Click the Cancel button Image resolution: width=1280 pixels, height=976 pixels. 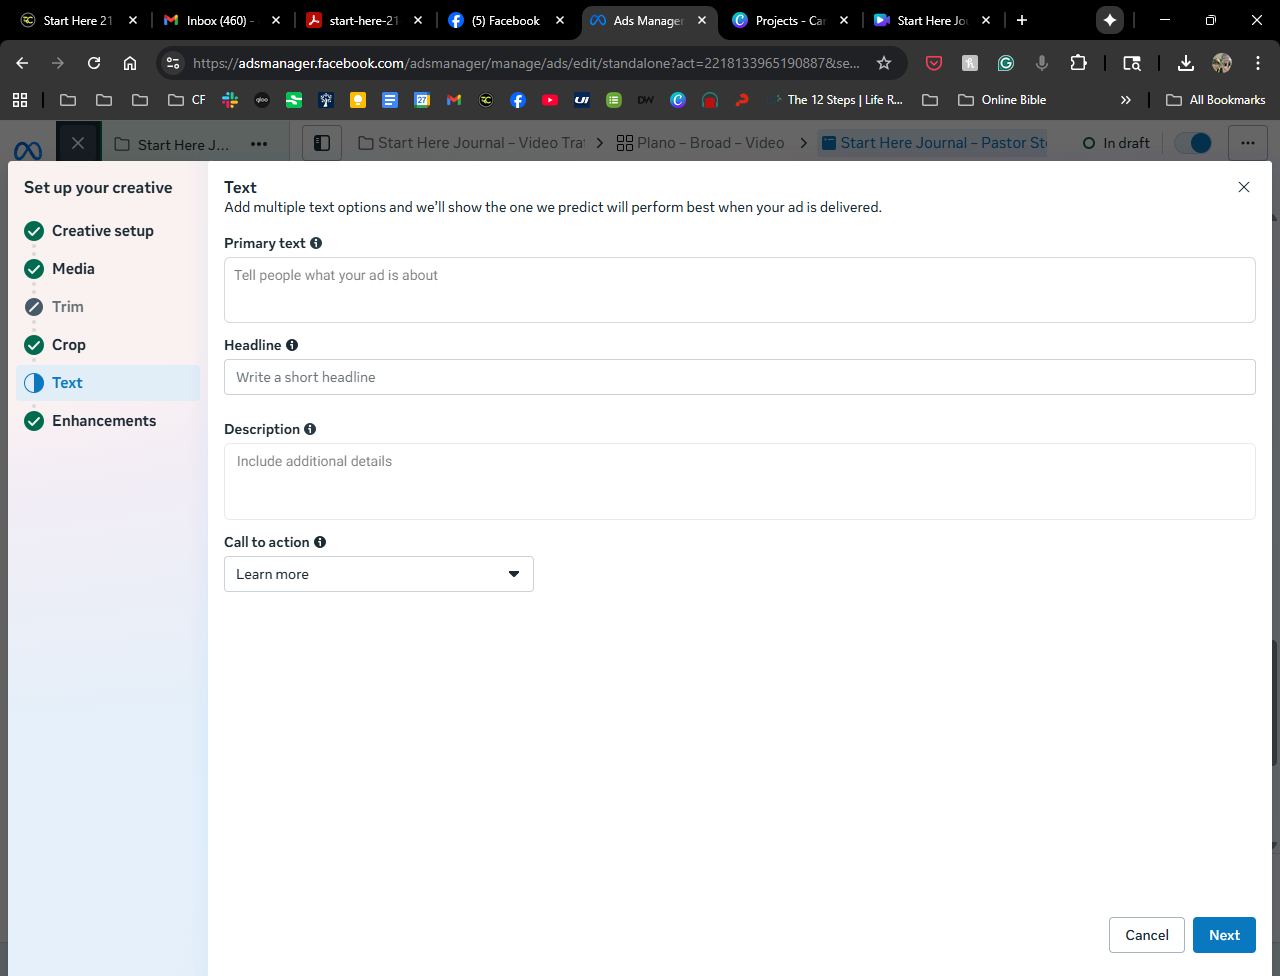click(1146, 935)
